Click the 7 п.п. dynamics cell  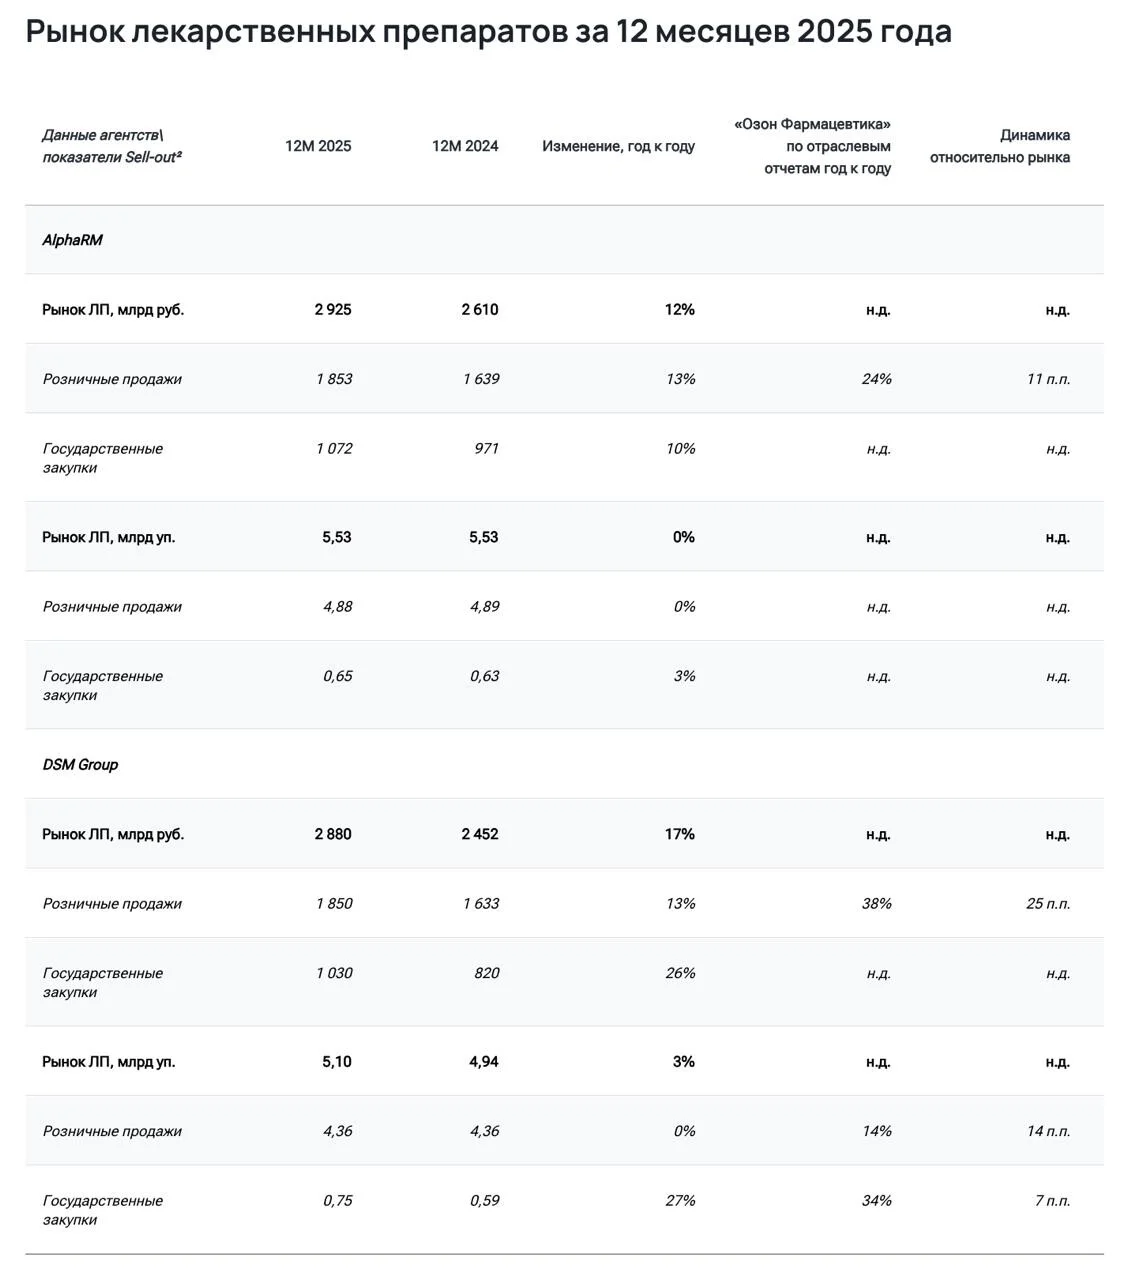[1053, 1200]
